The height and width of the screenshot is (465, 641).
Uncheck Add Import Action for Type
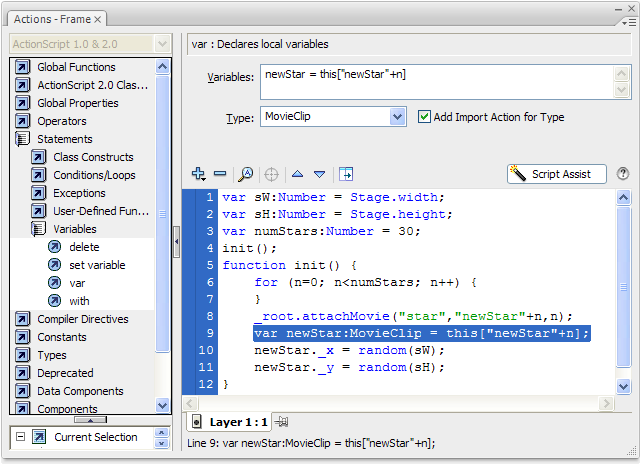coord(424,117)
